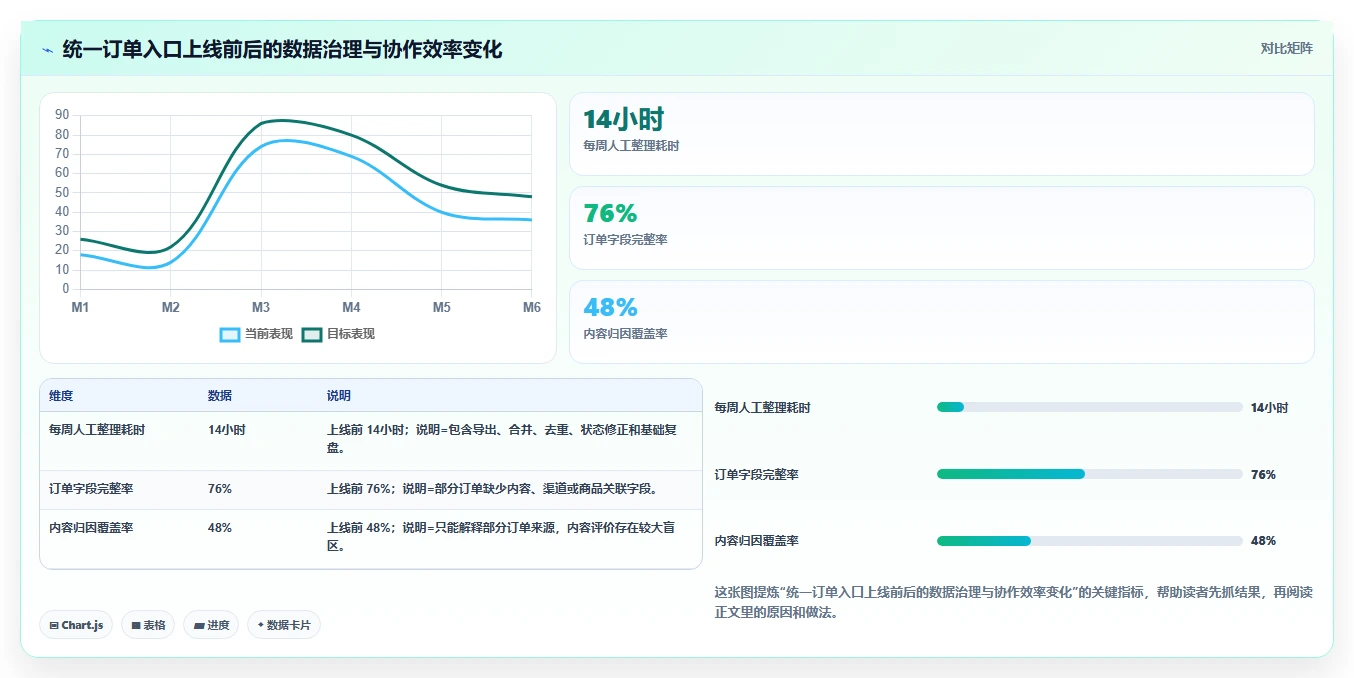Click the M5 axis label
This screenshot has width=1354, height=678.
click(442, 307)
